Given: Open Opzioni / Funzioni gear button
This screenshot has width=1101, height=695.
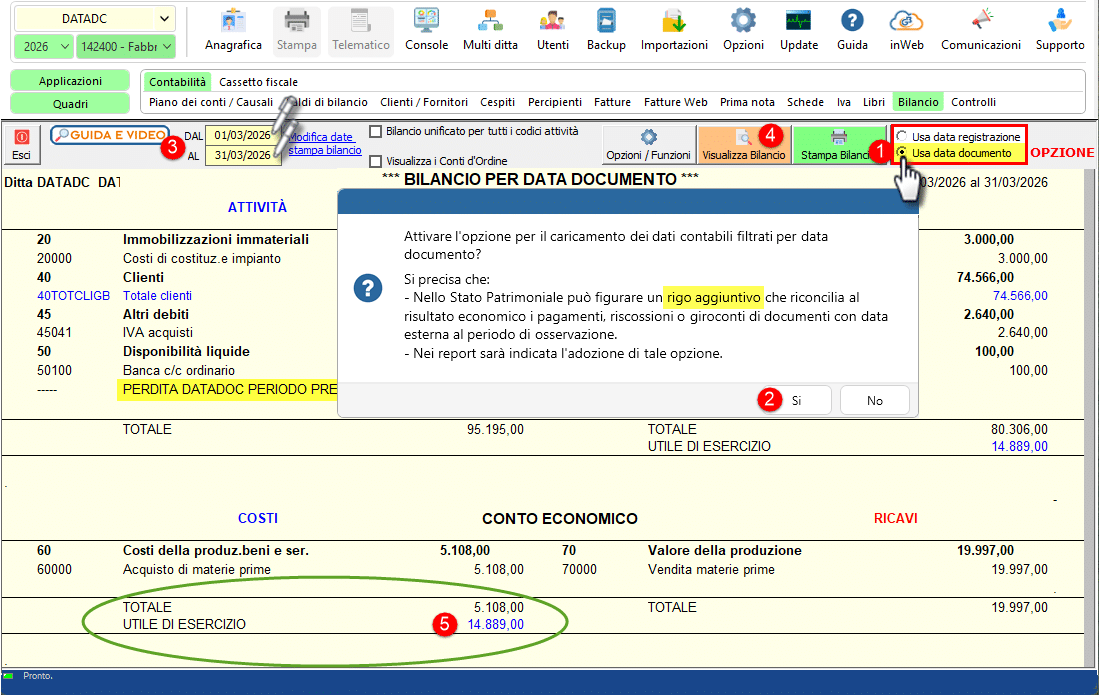Looking at the screenshot, I should click(x=649, y=145).
